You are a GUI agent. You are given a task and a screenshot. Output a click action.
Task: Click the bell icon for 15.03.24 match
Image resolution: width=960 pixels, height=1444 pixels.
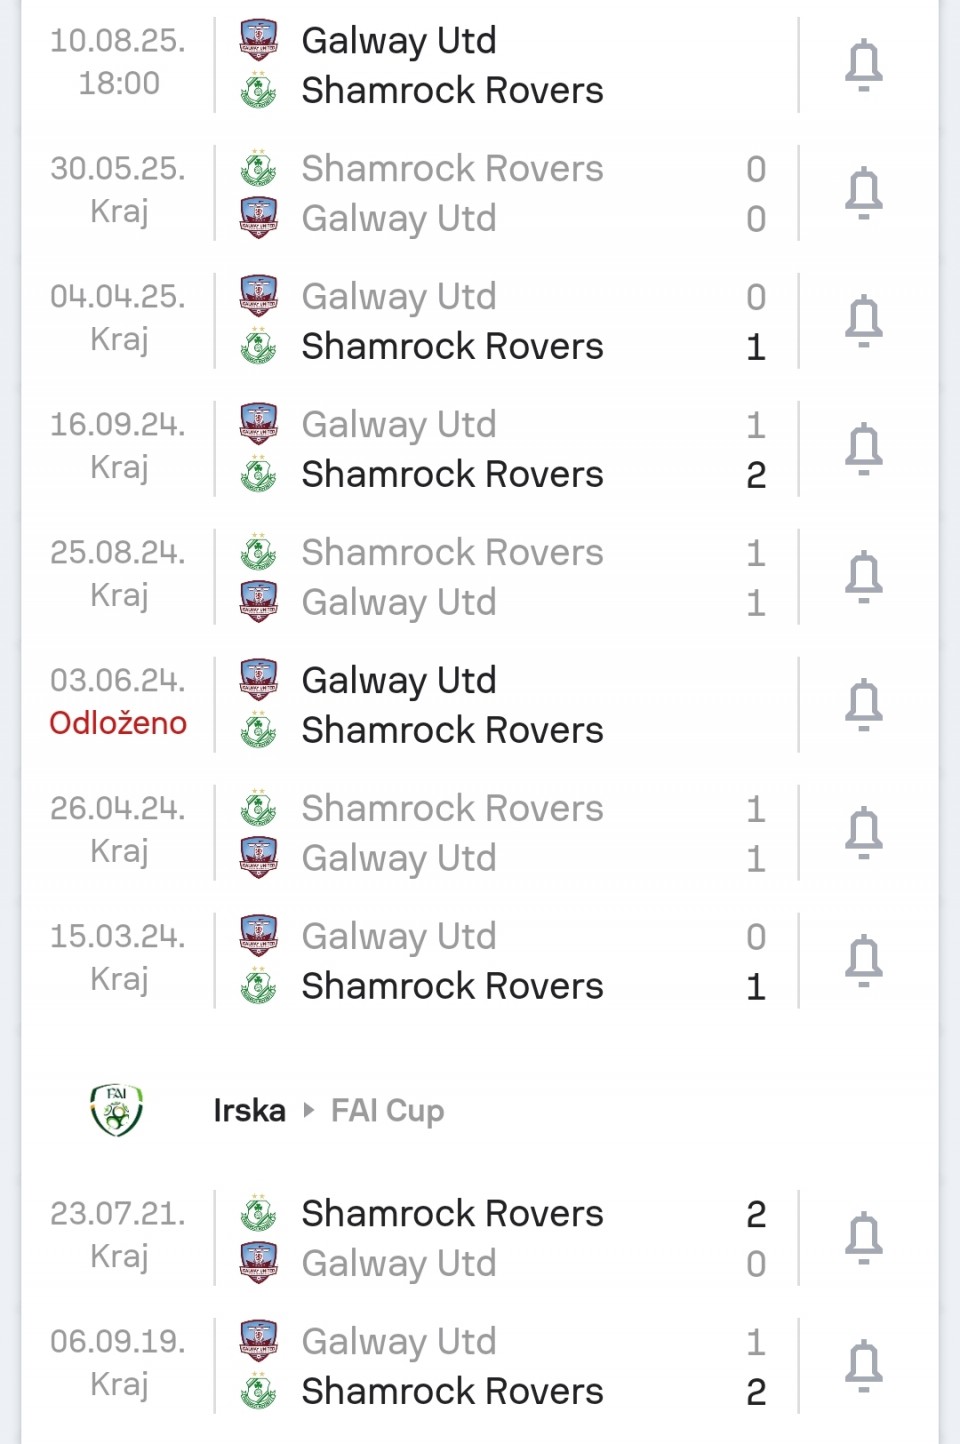tap(864, 962)
